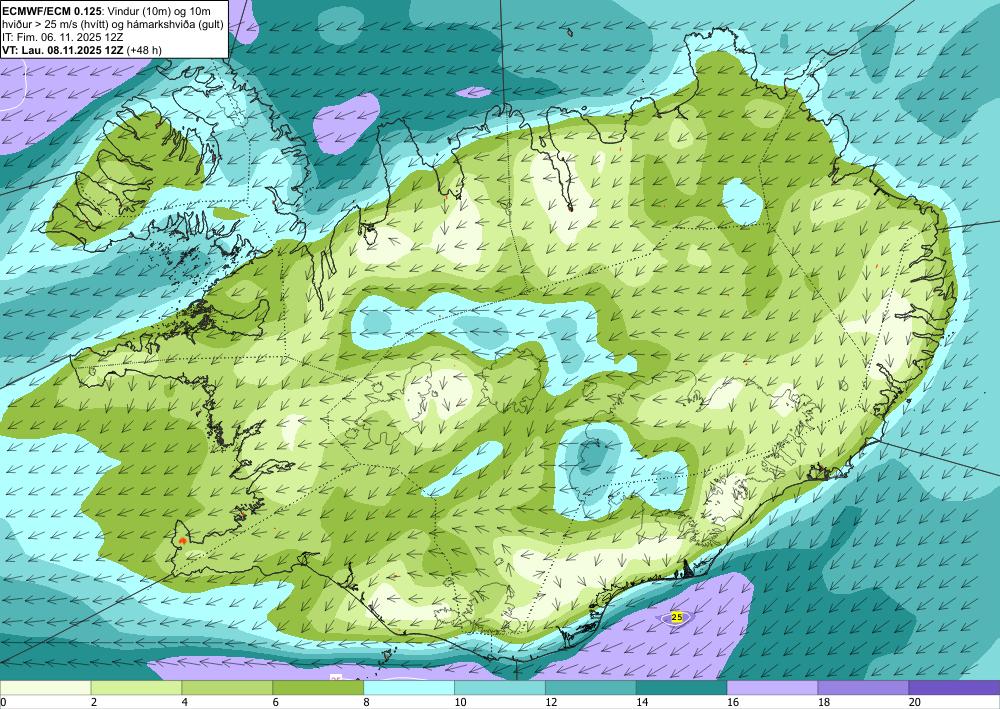
Task: Click the light green 4–6 legend swatch
Action: click(x=227, y=688)
